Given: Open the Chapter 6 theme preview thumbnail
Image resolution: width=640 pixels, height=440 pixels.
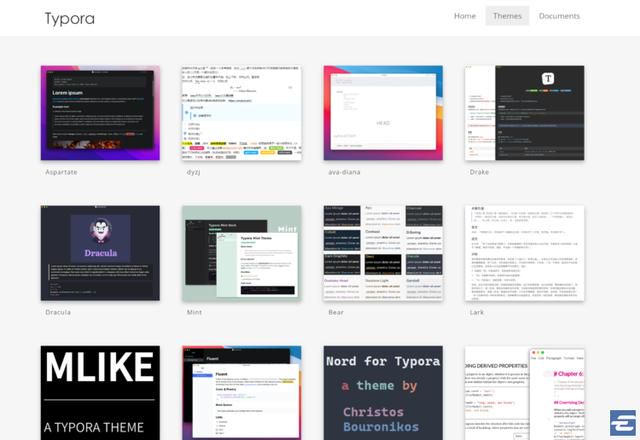Looking at the screenshot, I should click(524, 393).
